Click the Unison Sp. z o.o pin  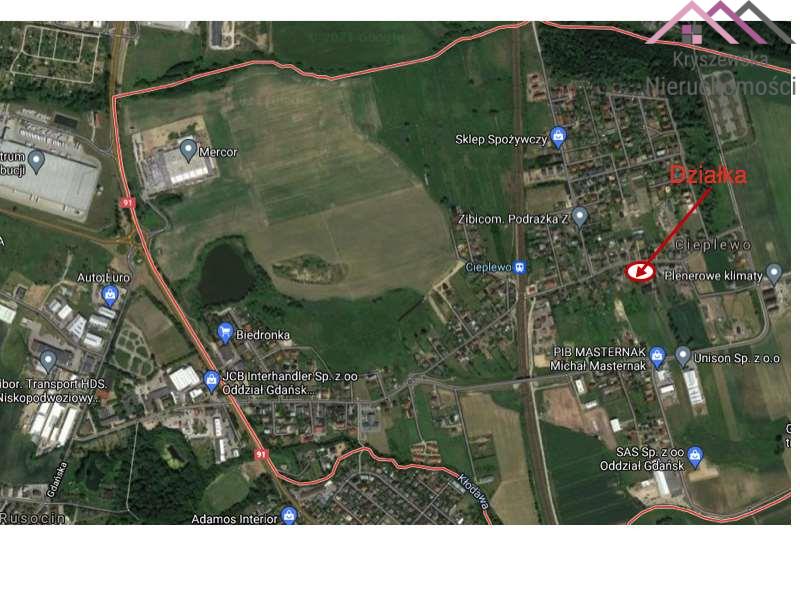point(682,356)
